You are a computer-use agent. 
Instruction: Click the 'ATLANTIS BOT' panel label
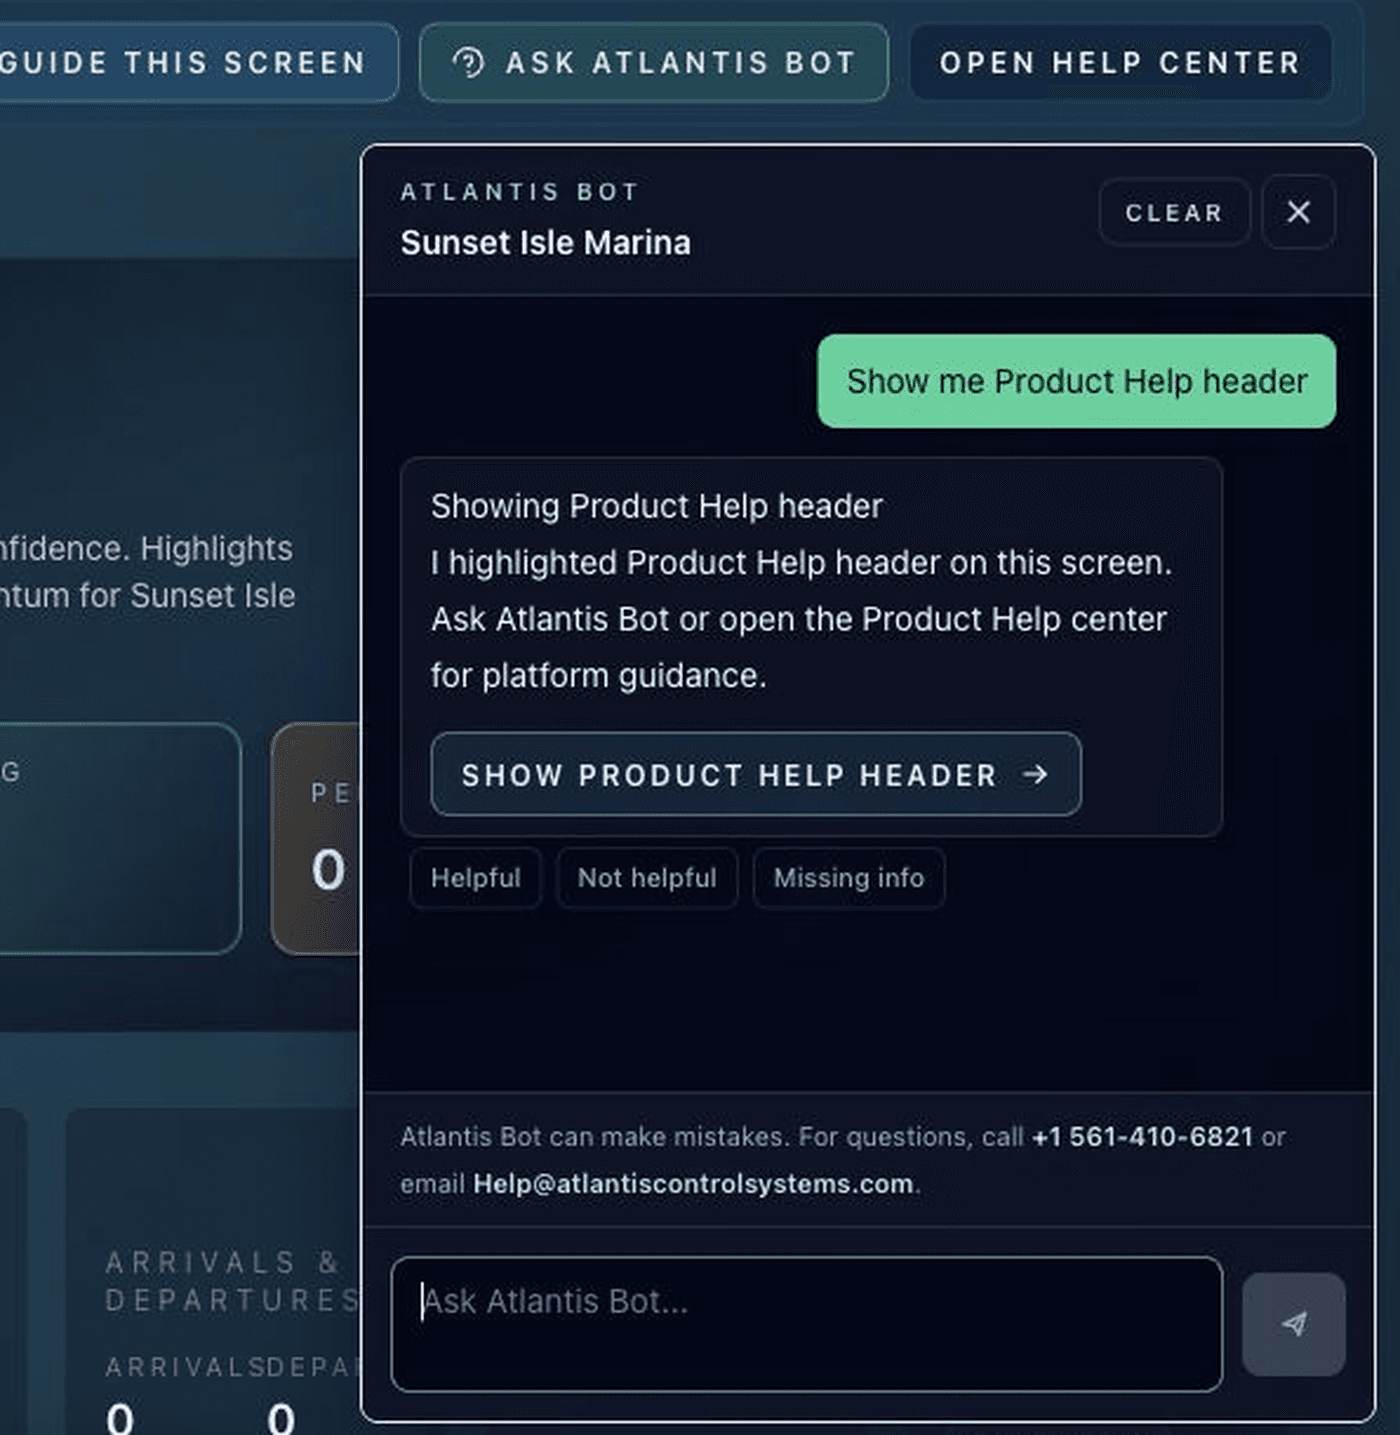coord(520,192)
